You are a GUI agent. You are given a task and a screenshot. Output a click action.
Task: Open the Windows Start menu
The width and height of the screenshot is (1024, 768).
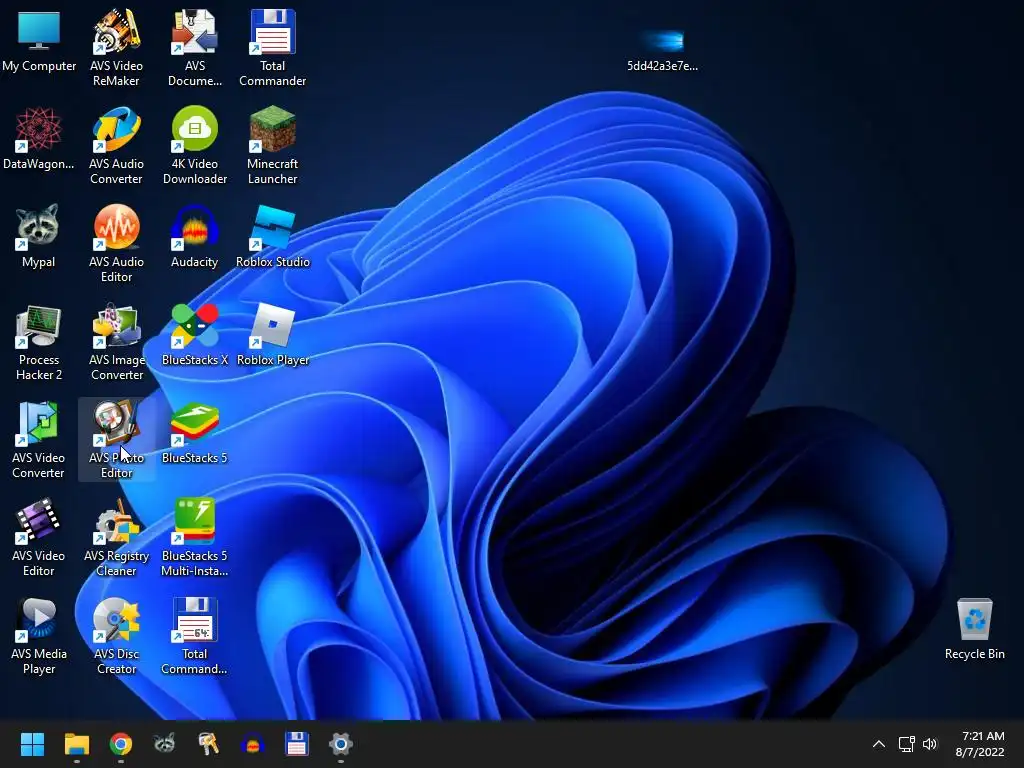pyautogui.click(x=32, y=744)
